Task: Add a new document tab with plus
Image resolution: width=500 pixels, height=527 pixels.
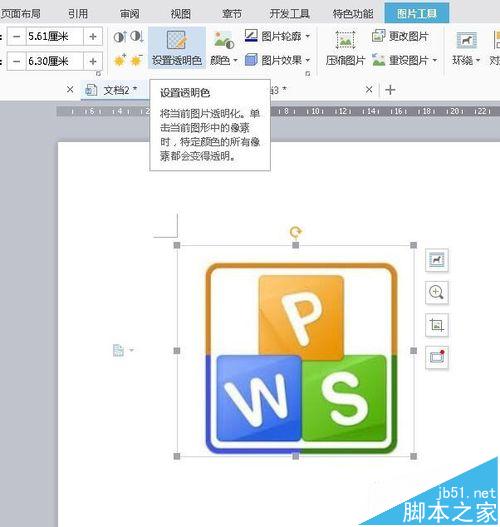Action: click(x=390, y=90)
